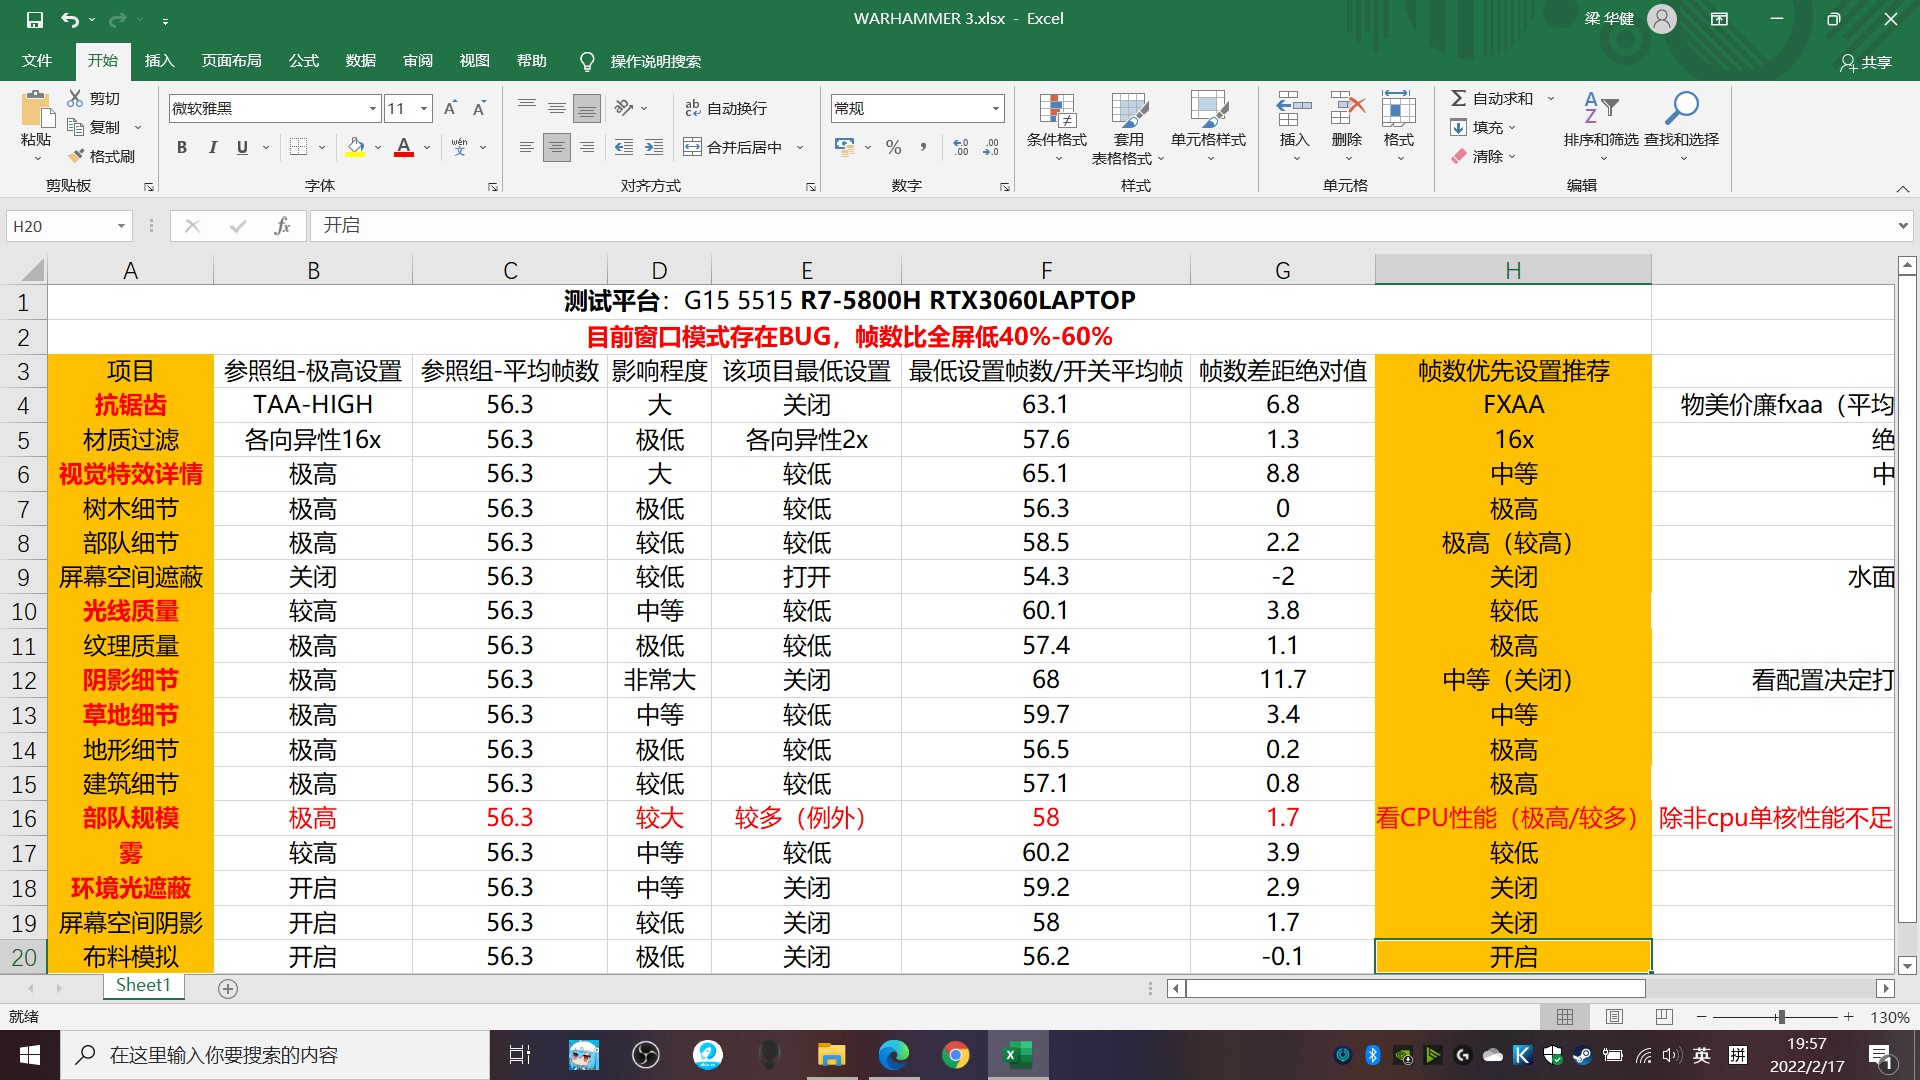Expand Merge and Center dropdown arrow
Screen dimensions: 1920x1080
pyautogui.click(x=800, y=147)
